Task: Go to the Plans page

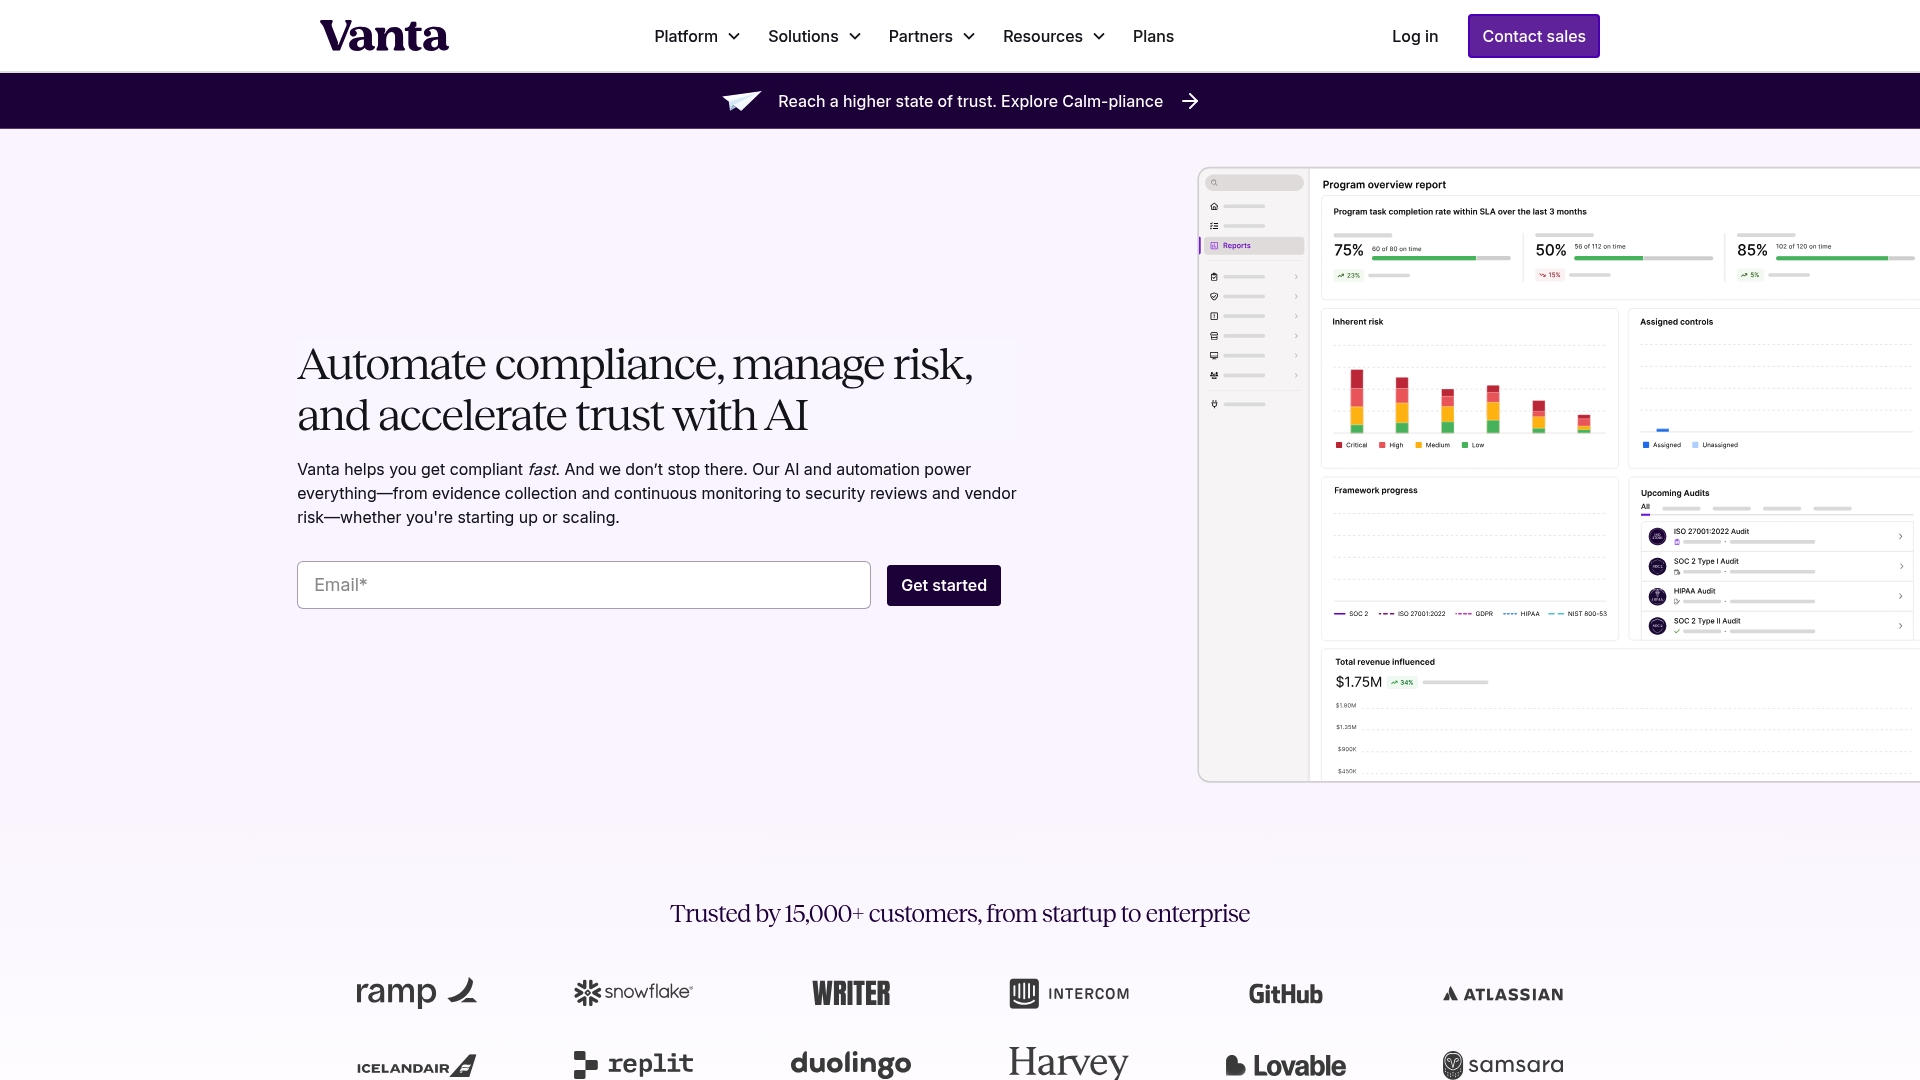Action: click(1153, 36)
